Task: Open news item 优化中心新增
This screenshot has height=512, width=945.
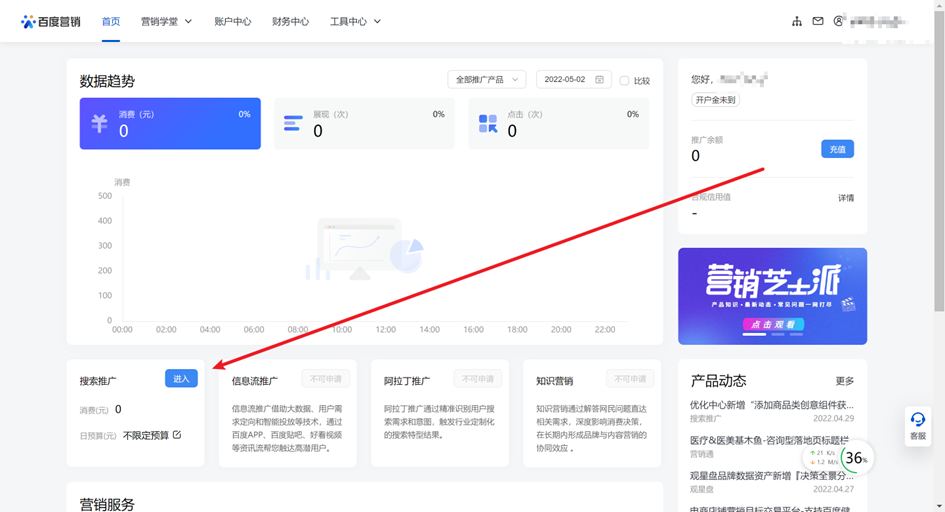Action: [772, 405]
